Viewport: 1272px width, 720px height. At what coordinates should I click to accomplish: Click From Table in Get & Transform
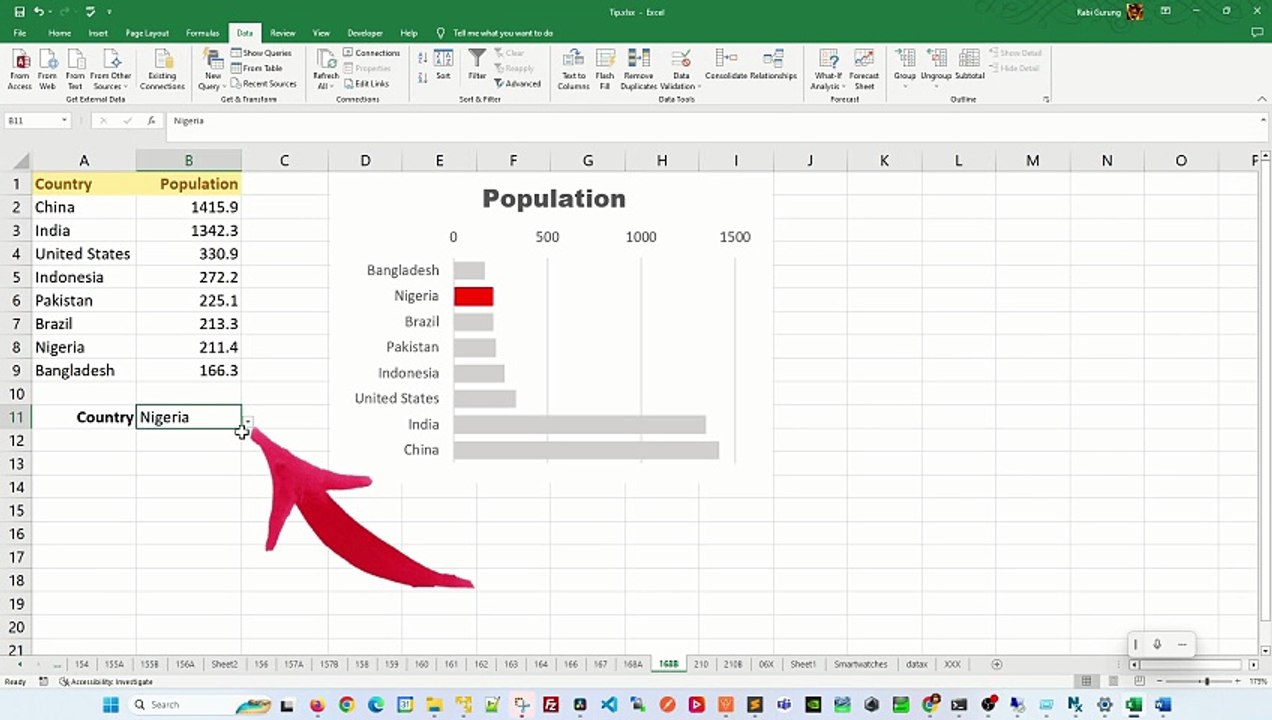click(257, 68)
